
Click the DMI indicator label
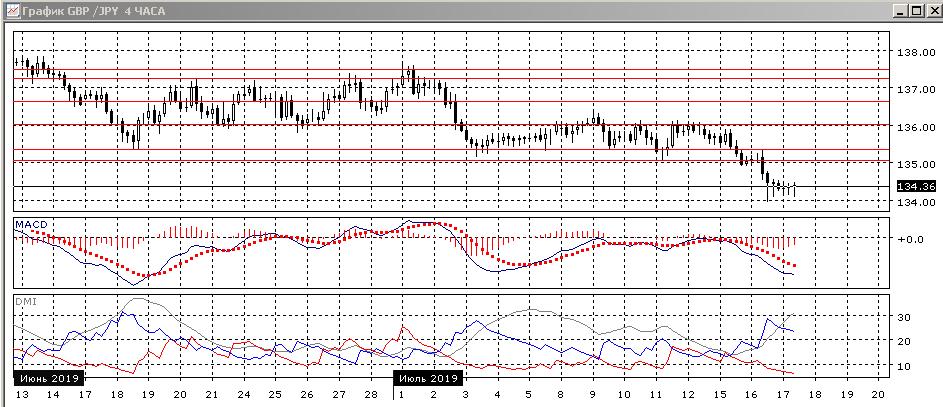pyautogui.click(x=24, y=301)
